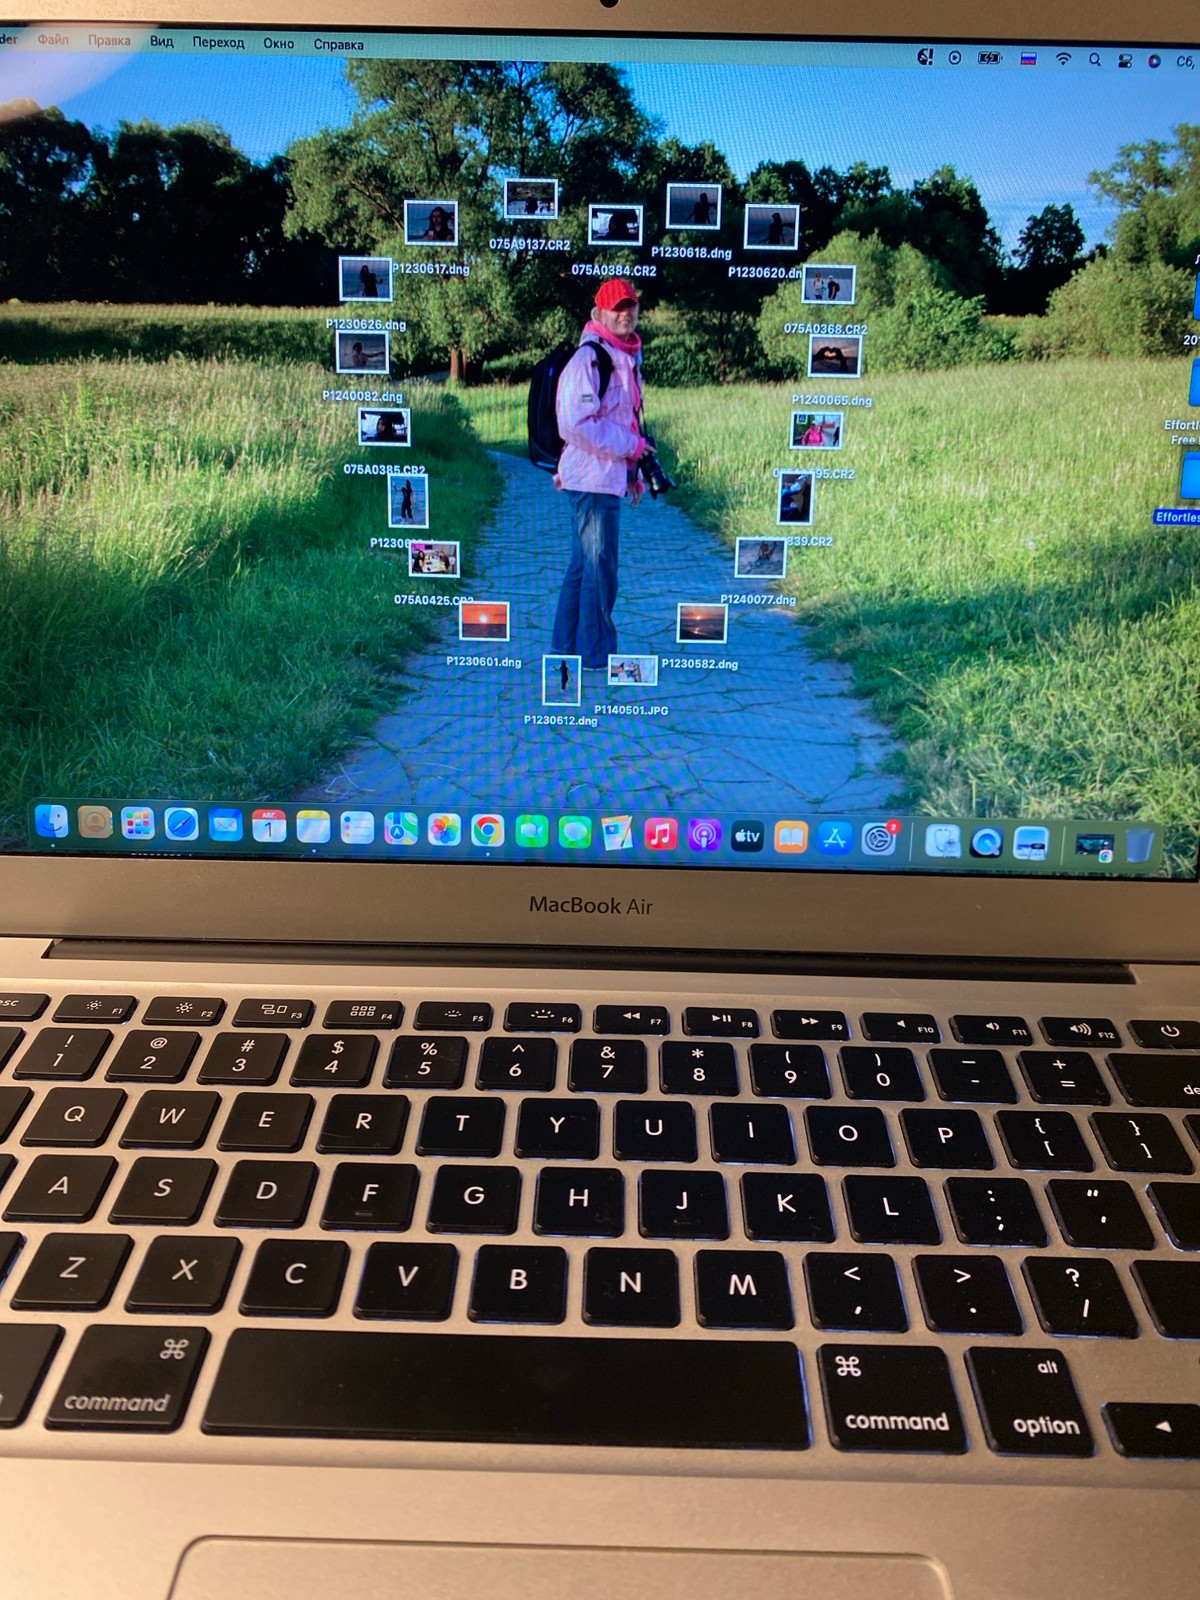The height and width of the screenshot is (1600, 1200).
Task: Open FaceTime from the Dock
Action: point(531,832)
